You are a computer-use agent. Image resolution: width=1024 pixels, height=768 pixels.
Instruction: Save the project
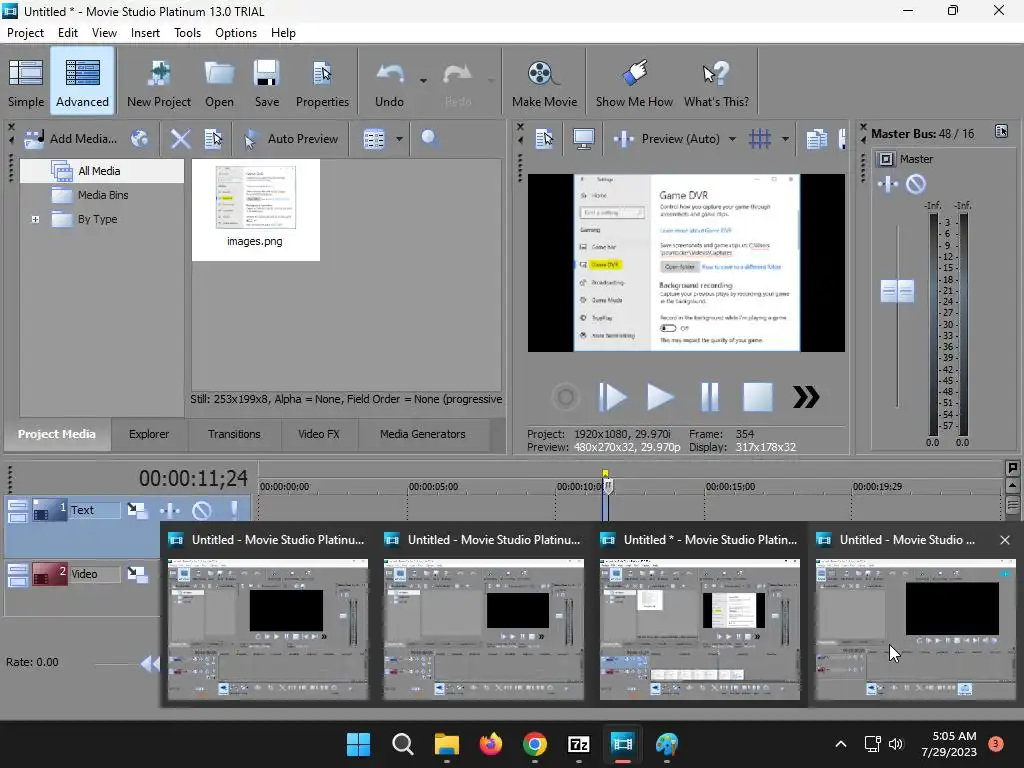point(266,83)
